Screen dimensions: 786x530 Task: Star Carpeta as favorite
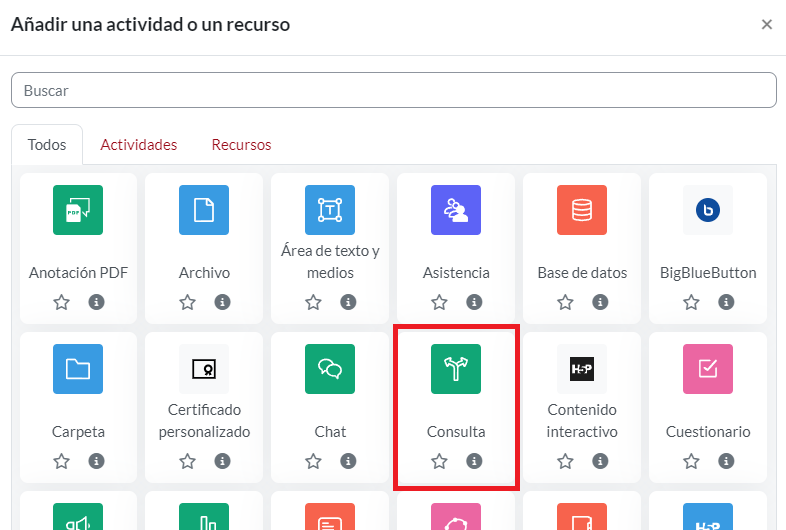click(62, 461)
